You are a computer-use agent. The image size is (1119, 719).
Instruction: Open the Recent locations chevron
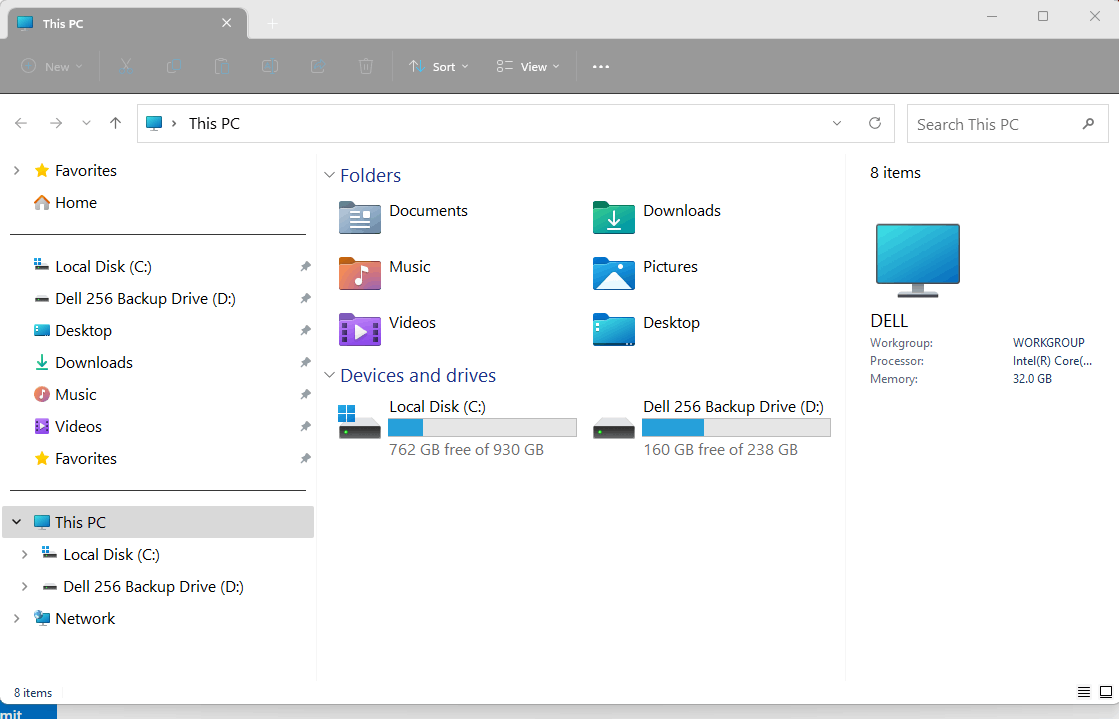(86, 124)
